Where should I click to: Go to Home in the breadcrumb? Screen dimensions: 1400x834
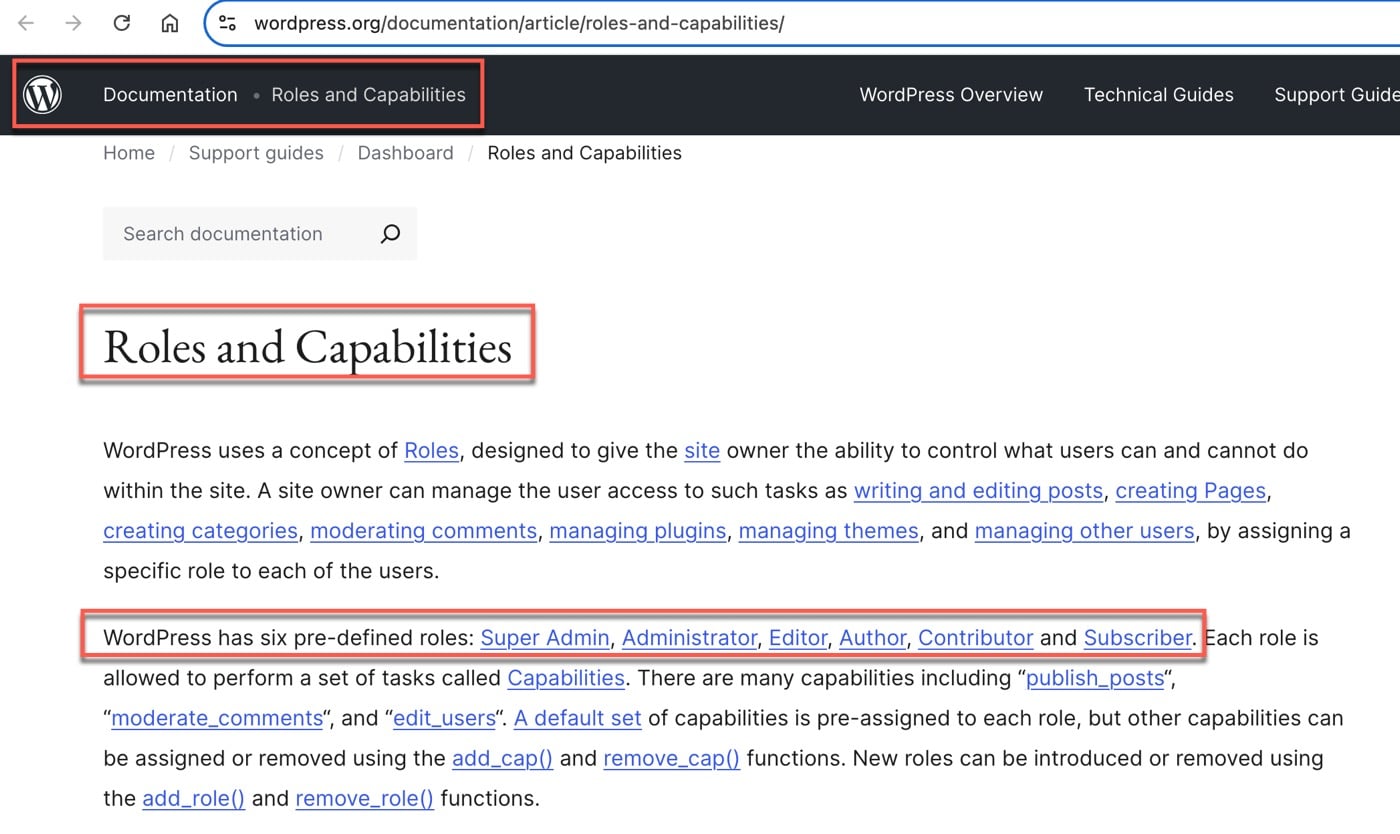coord(129,153)
